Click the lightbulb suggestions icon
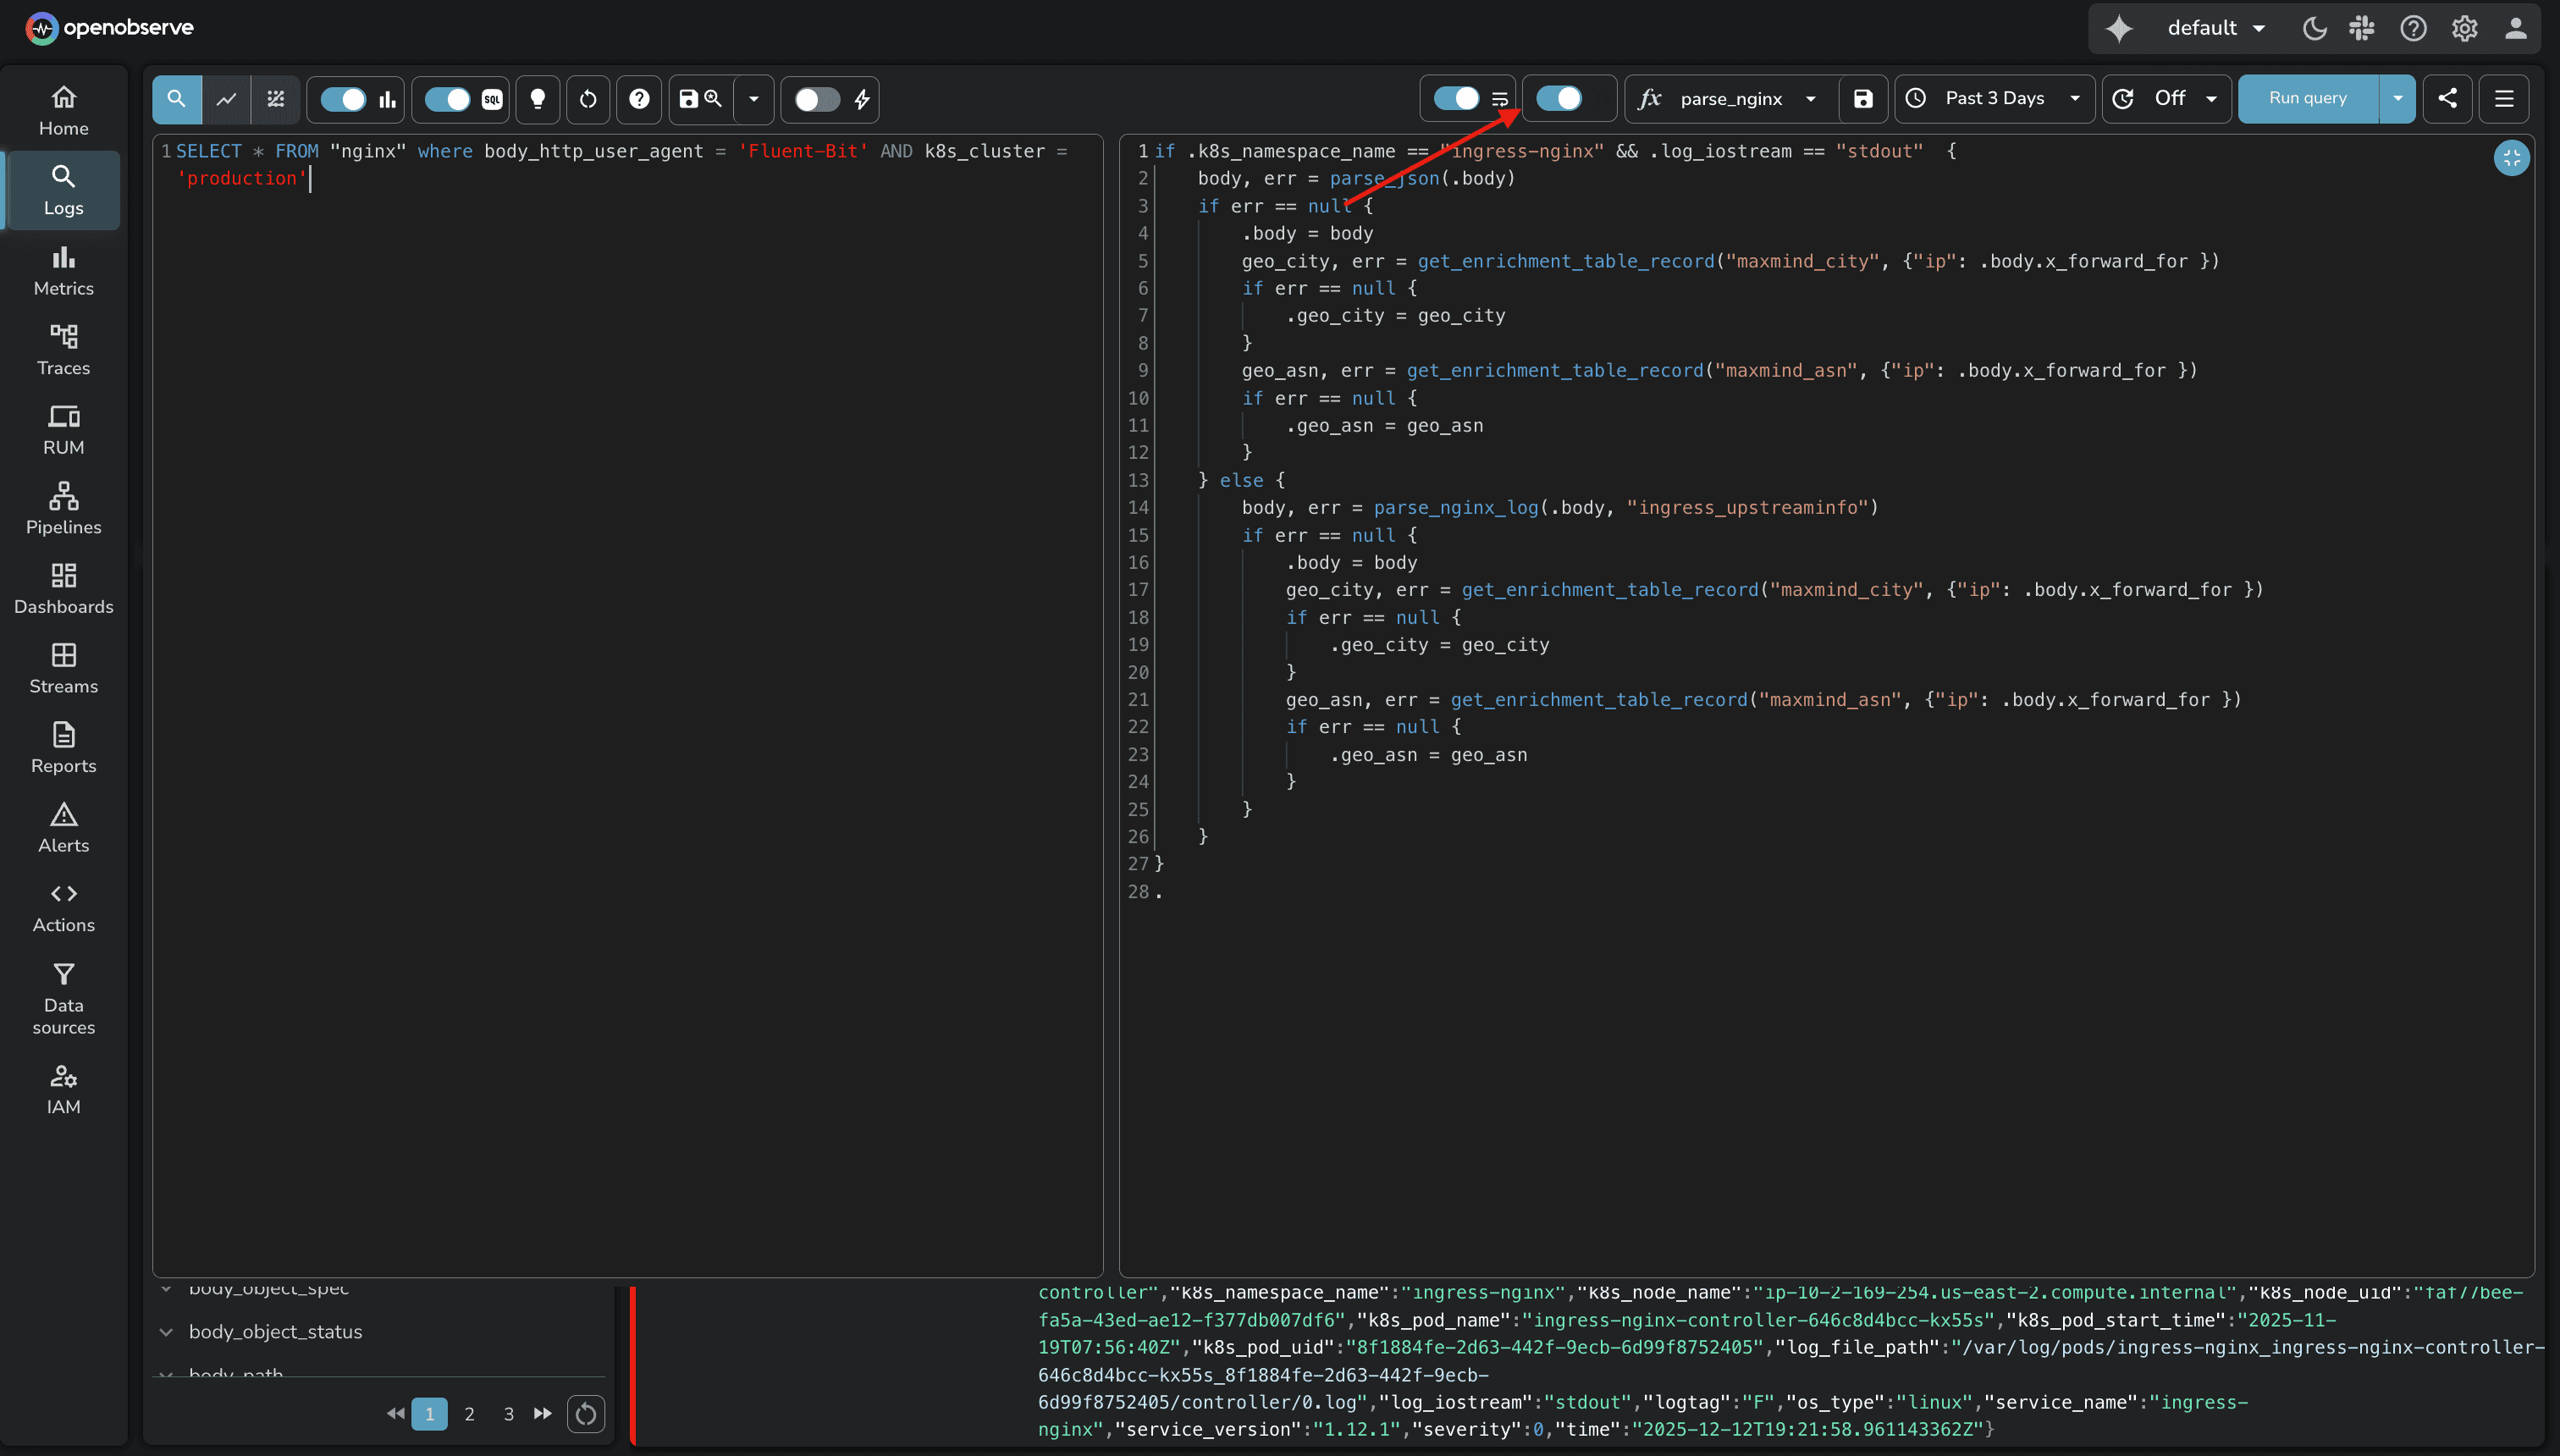Viewport: 2560px width, 1456px height. [538, 99]
